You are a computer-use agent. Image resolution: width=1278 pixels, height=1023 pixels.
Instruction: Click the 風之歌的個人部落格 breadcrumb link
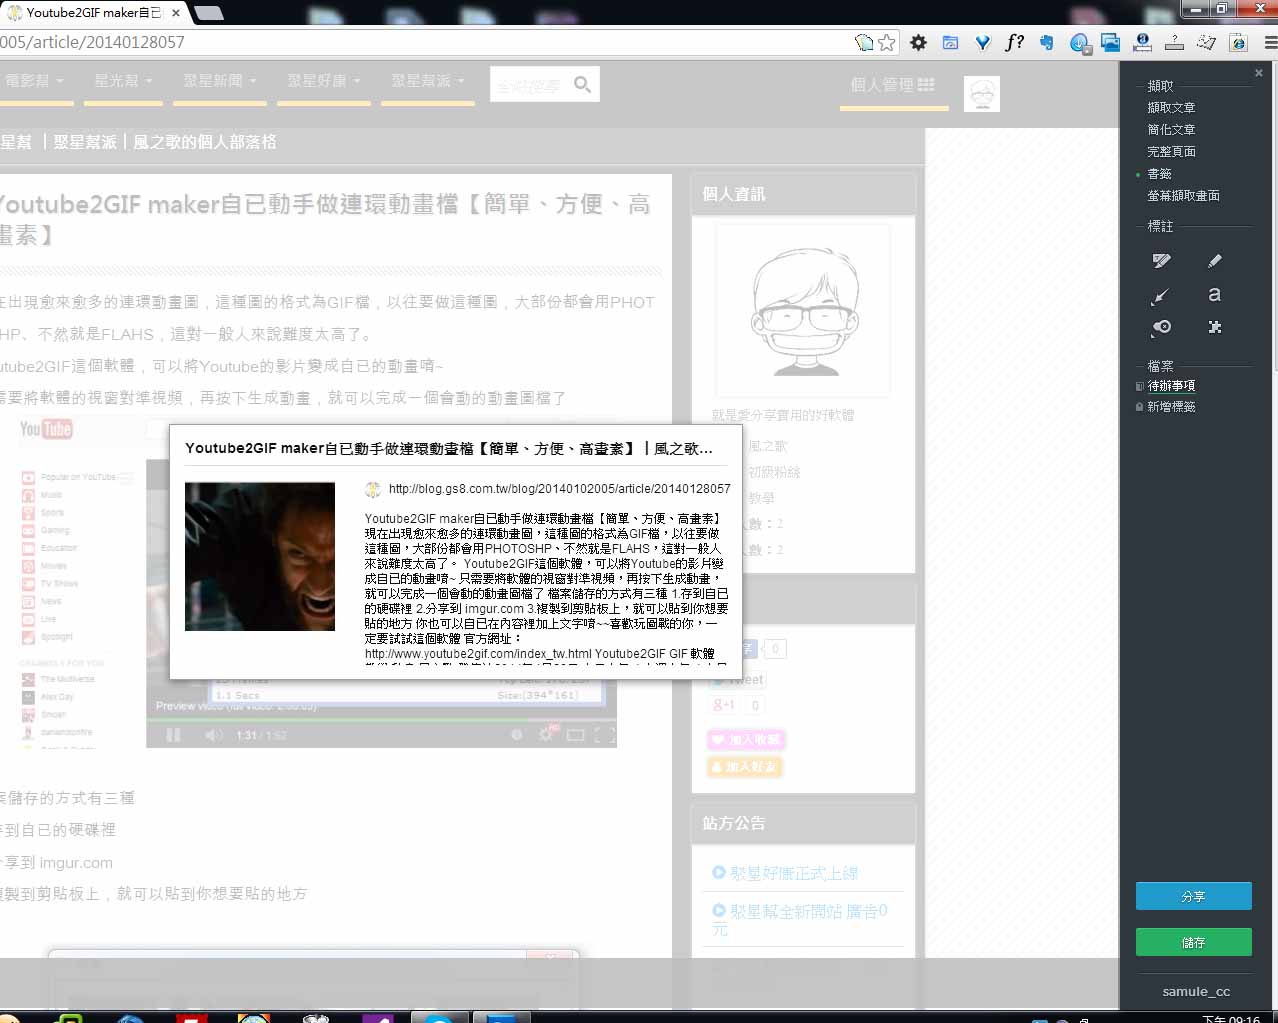pos(205,143)
